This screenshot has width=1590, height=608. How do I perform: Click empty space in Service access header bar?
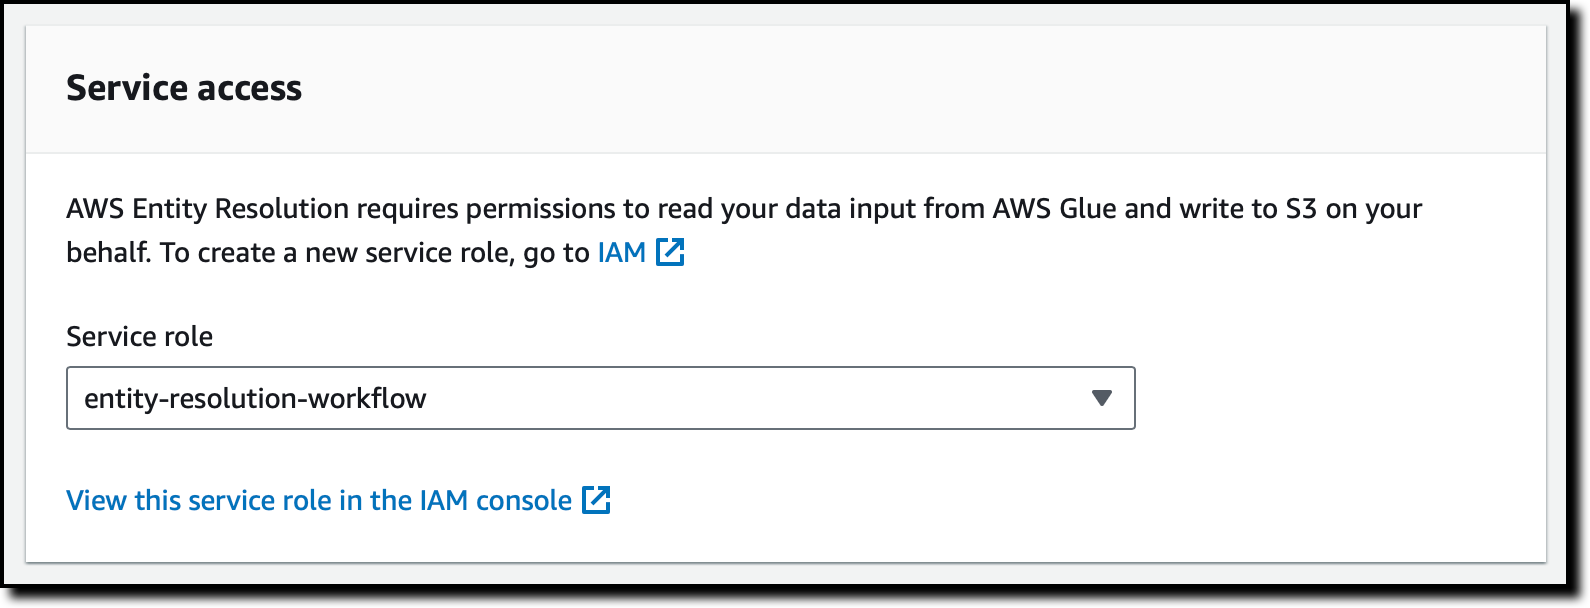(900, 88)
